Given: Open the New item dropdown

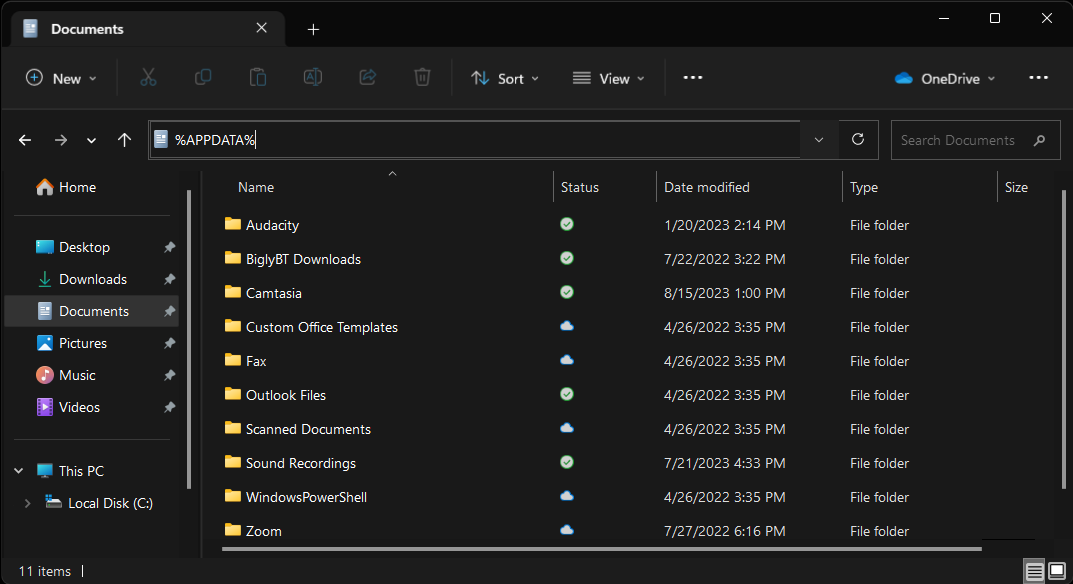Looking at the screenshot, I should point(61,78).
